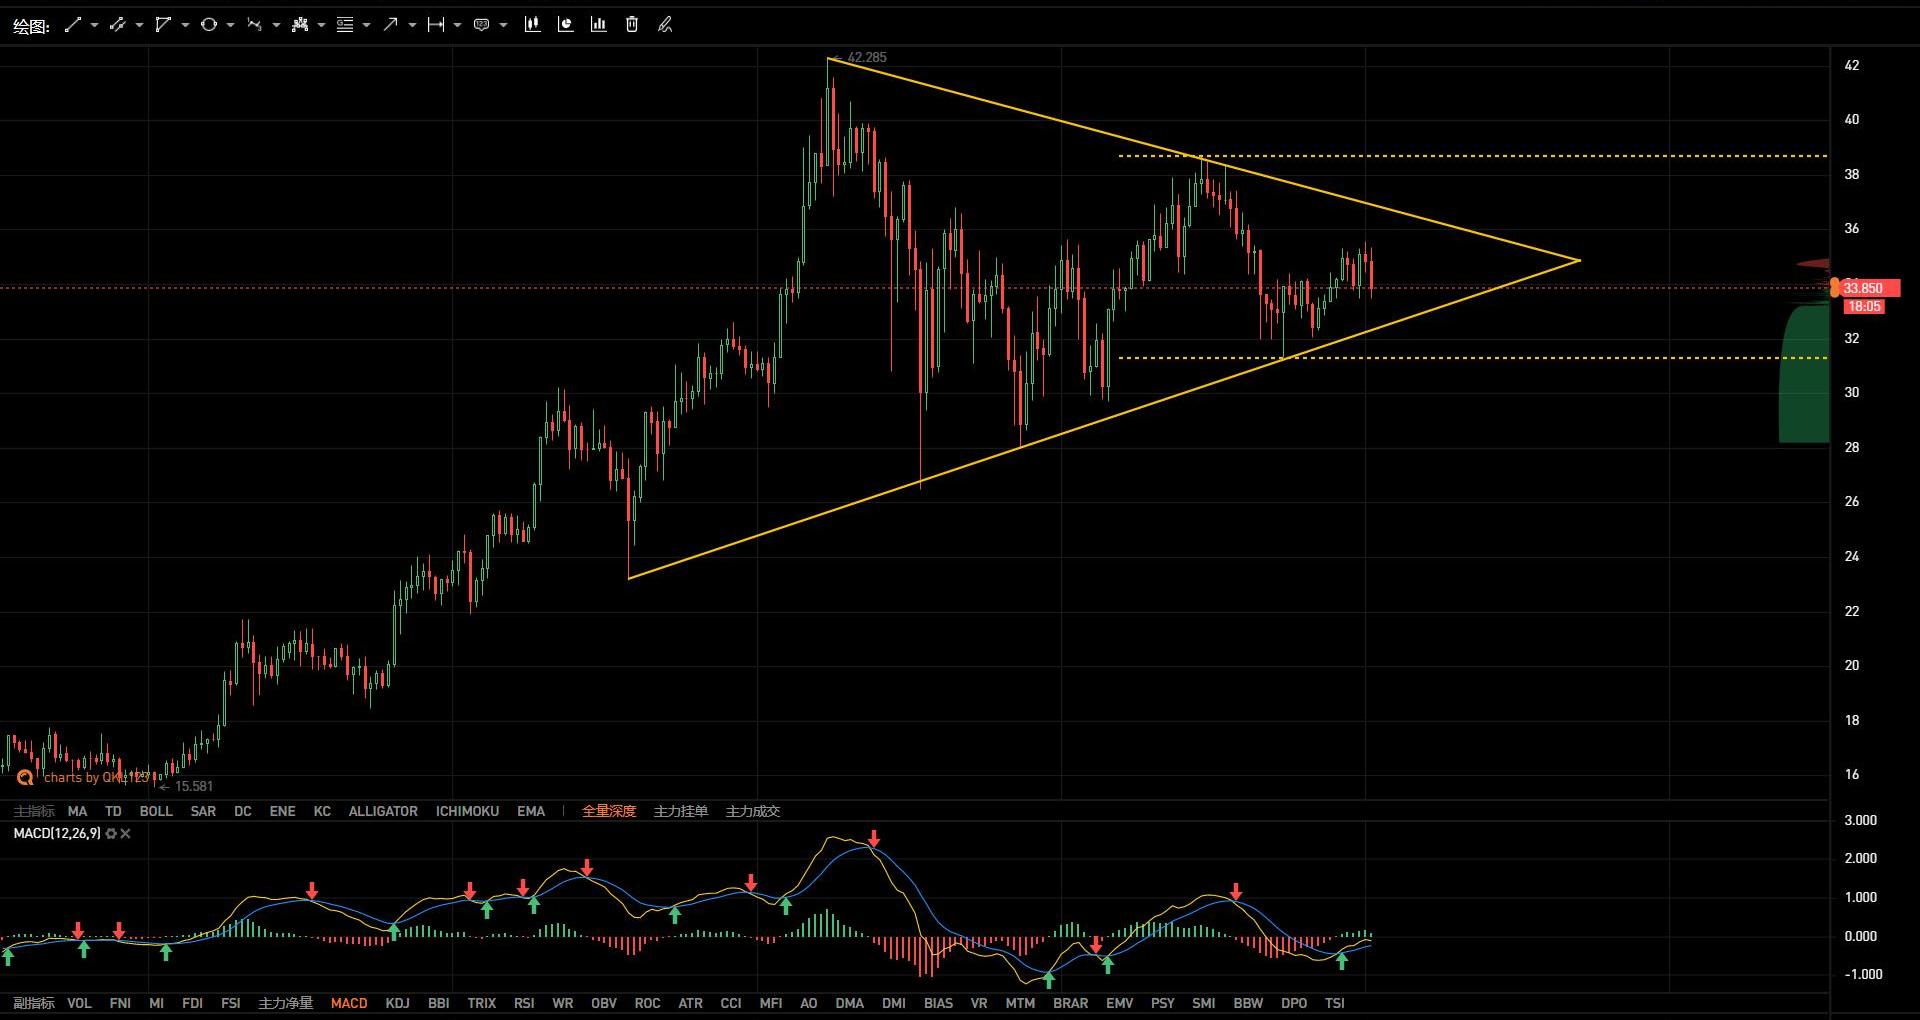Image resolution: width=1920 pixels, height=1020 pixels.
Task: Toggle the 主力成交 overlay
Action: tap(752, 811)
